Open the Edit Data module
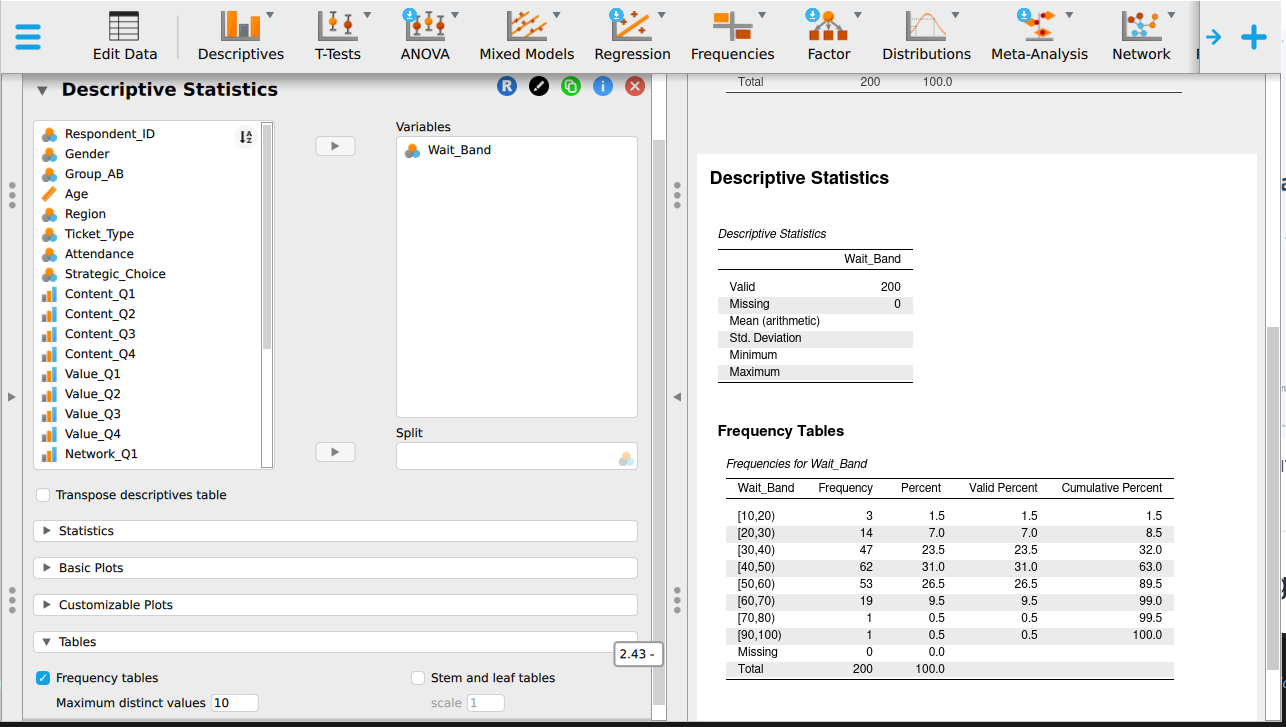This screenshot has height=727, width=1286. [x=125, y=36]
